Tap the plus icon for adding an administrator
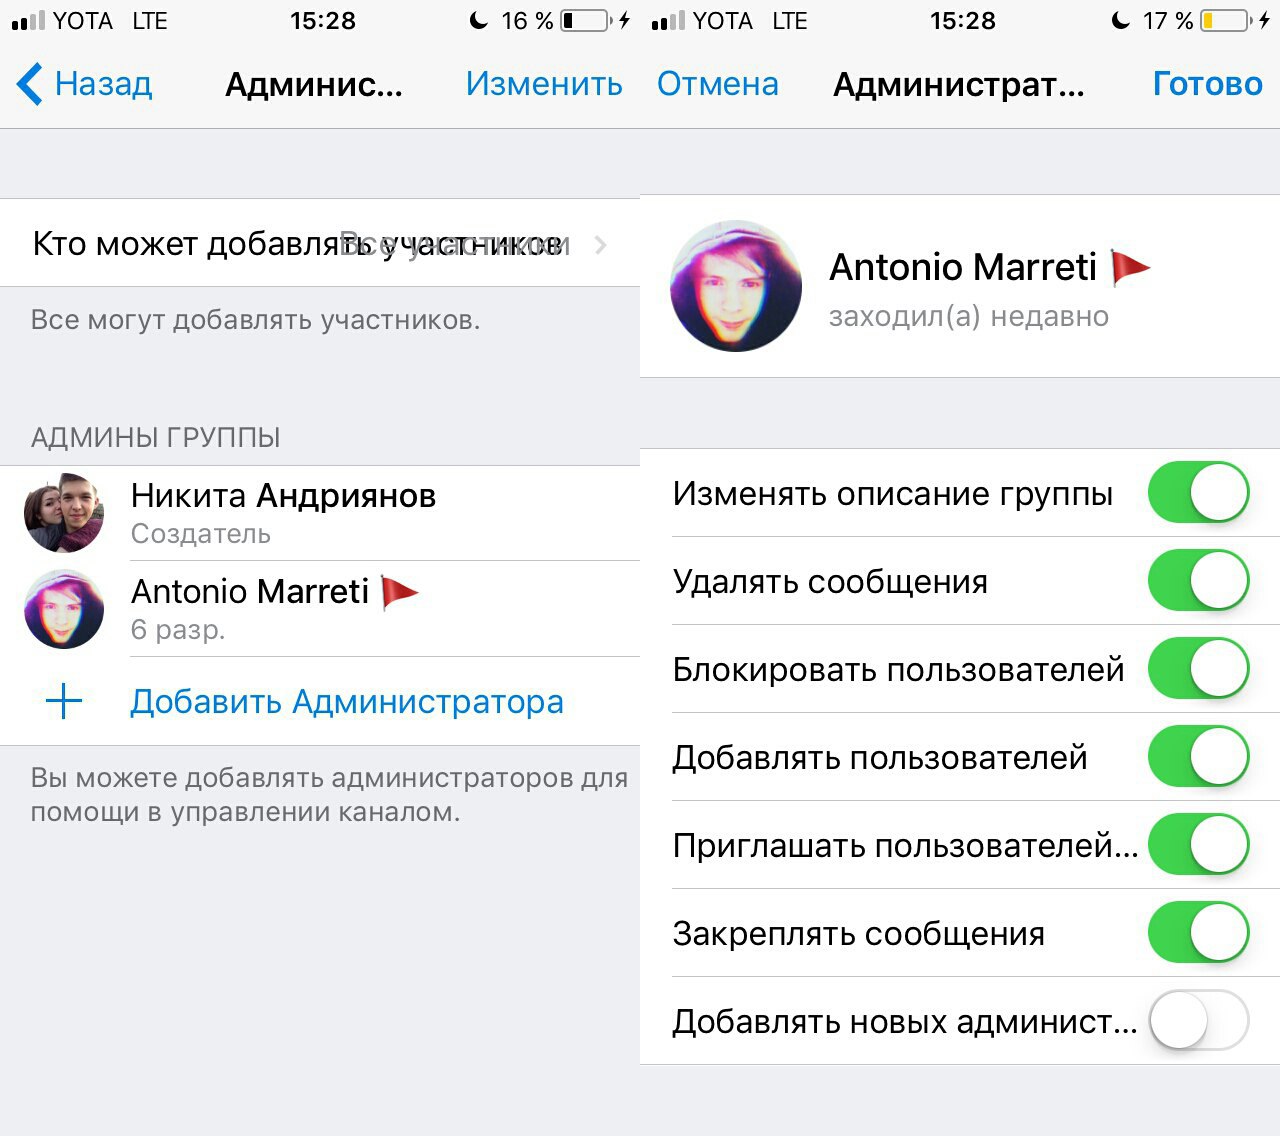The width and height of the screenshot is (1280, 1136). pos(64,702)
